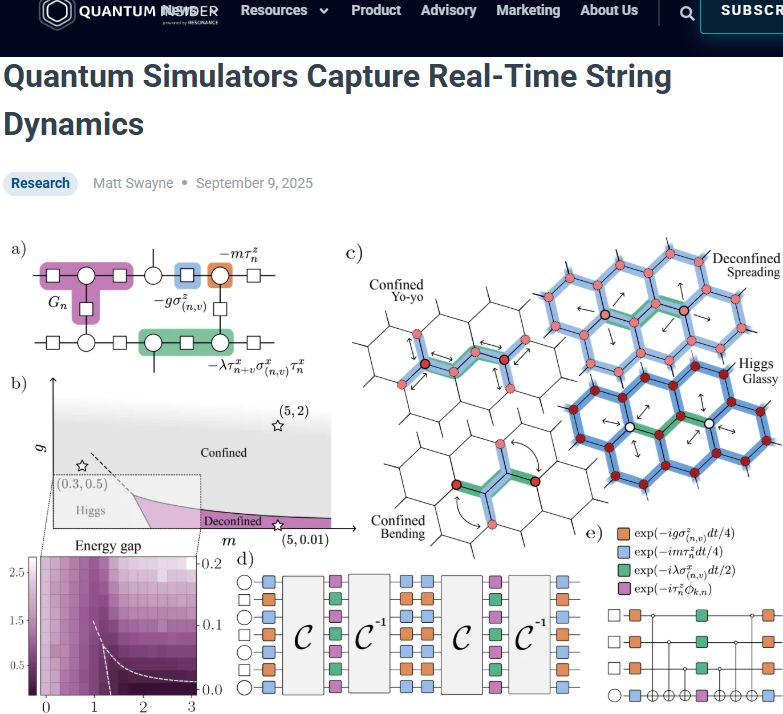Open search with the magnifier icon
783x714 pixels.
[686, 13]
